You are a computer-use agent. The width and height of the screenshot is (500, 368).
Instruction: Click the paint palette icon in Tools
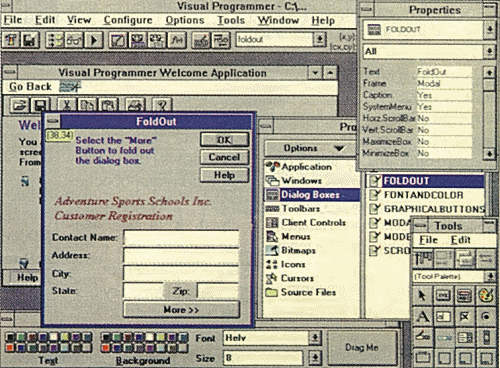pyautogui.click(x=486, y=295)
